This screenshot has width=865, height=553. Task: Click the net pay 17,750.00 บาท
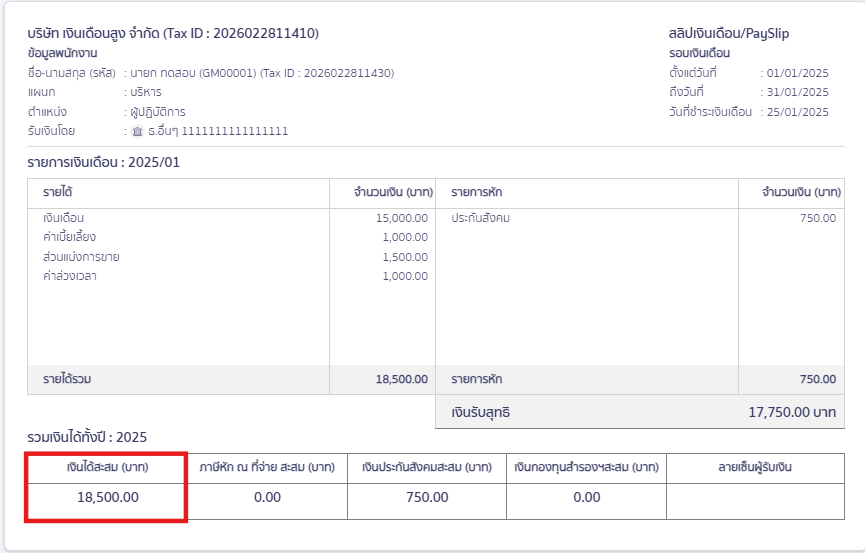pyautogui.click(x=792, y=411)
